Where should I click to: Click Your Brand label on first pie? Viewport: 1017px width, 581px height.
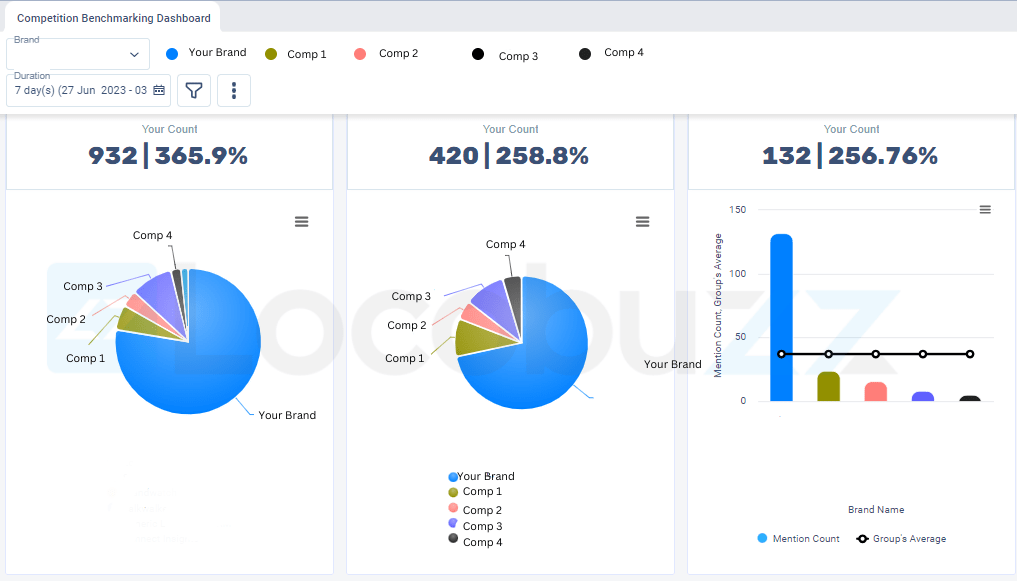287,416
